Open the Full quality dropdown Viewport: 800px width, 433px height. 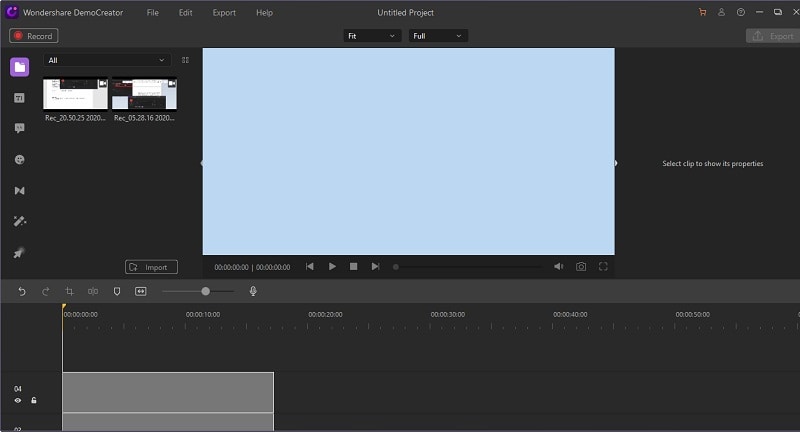pyautogui.click(x=438, y=36)
